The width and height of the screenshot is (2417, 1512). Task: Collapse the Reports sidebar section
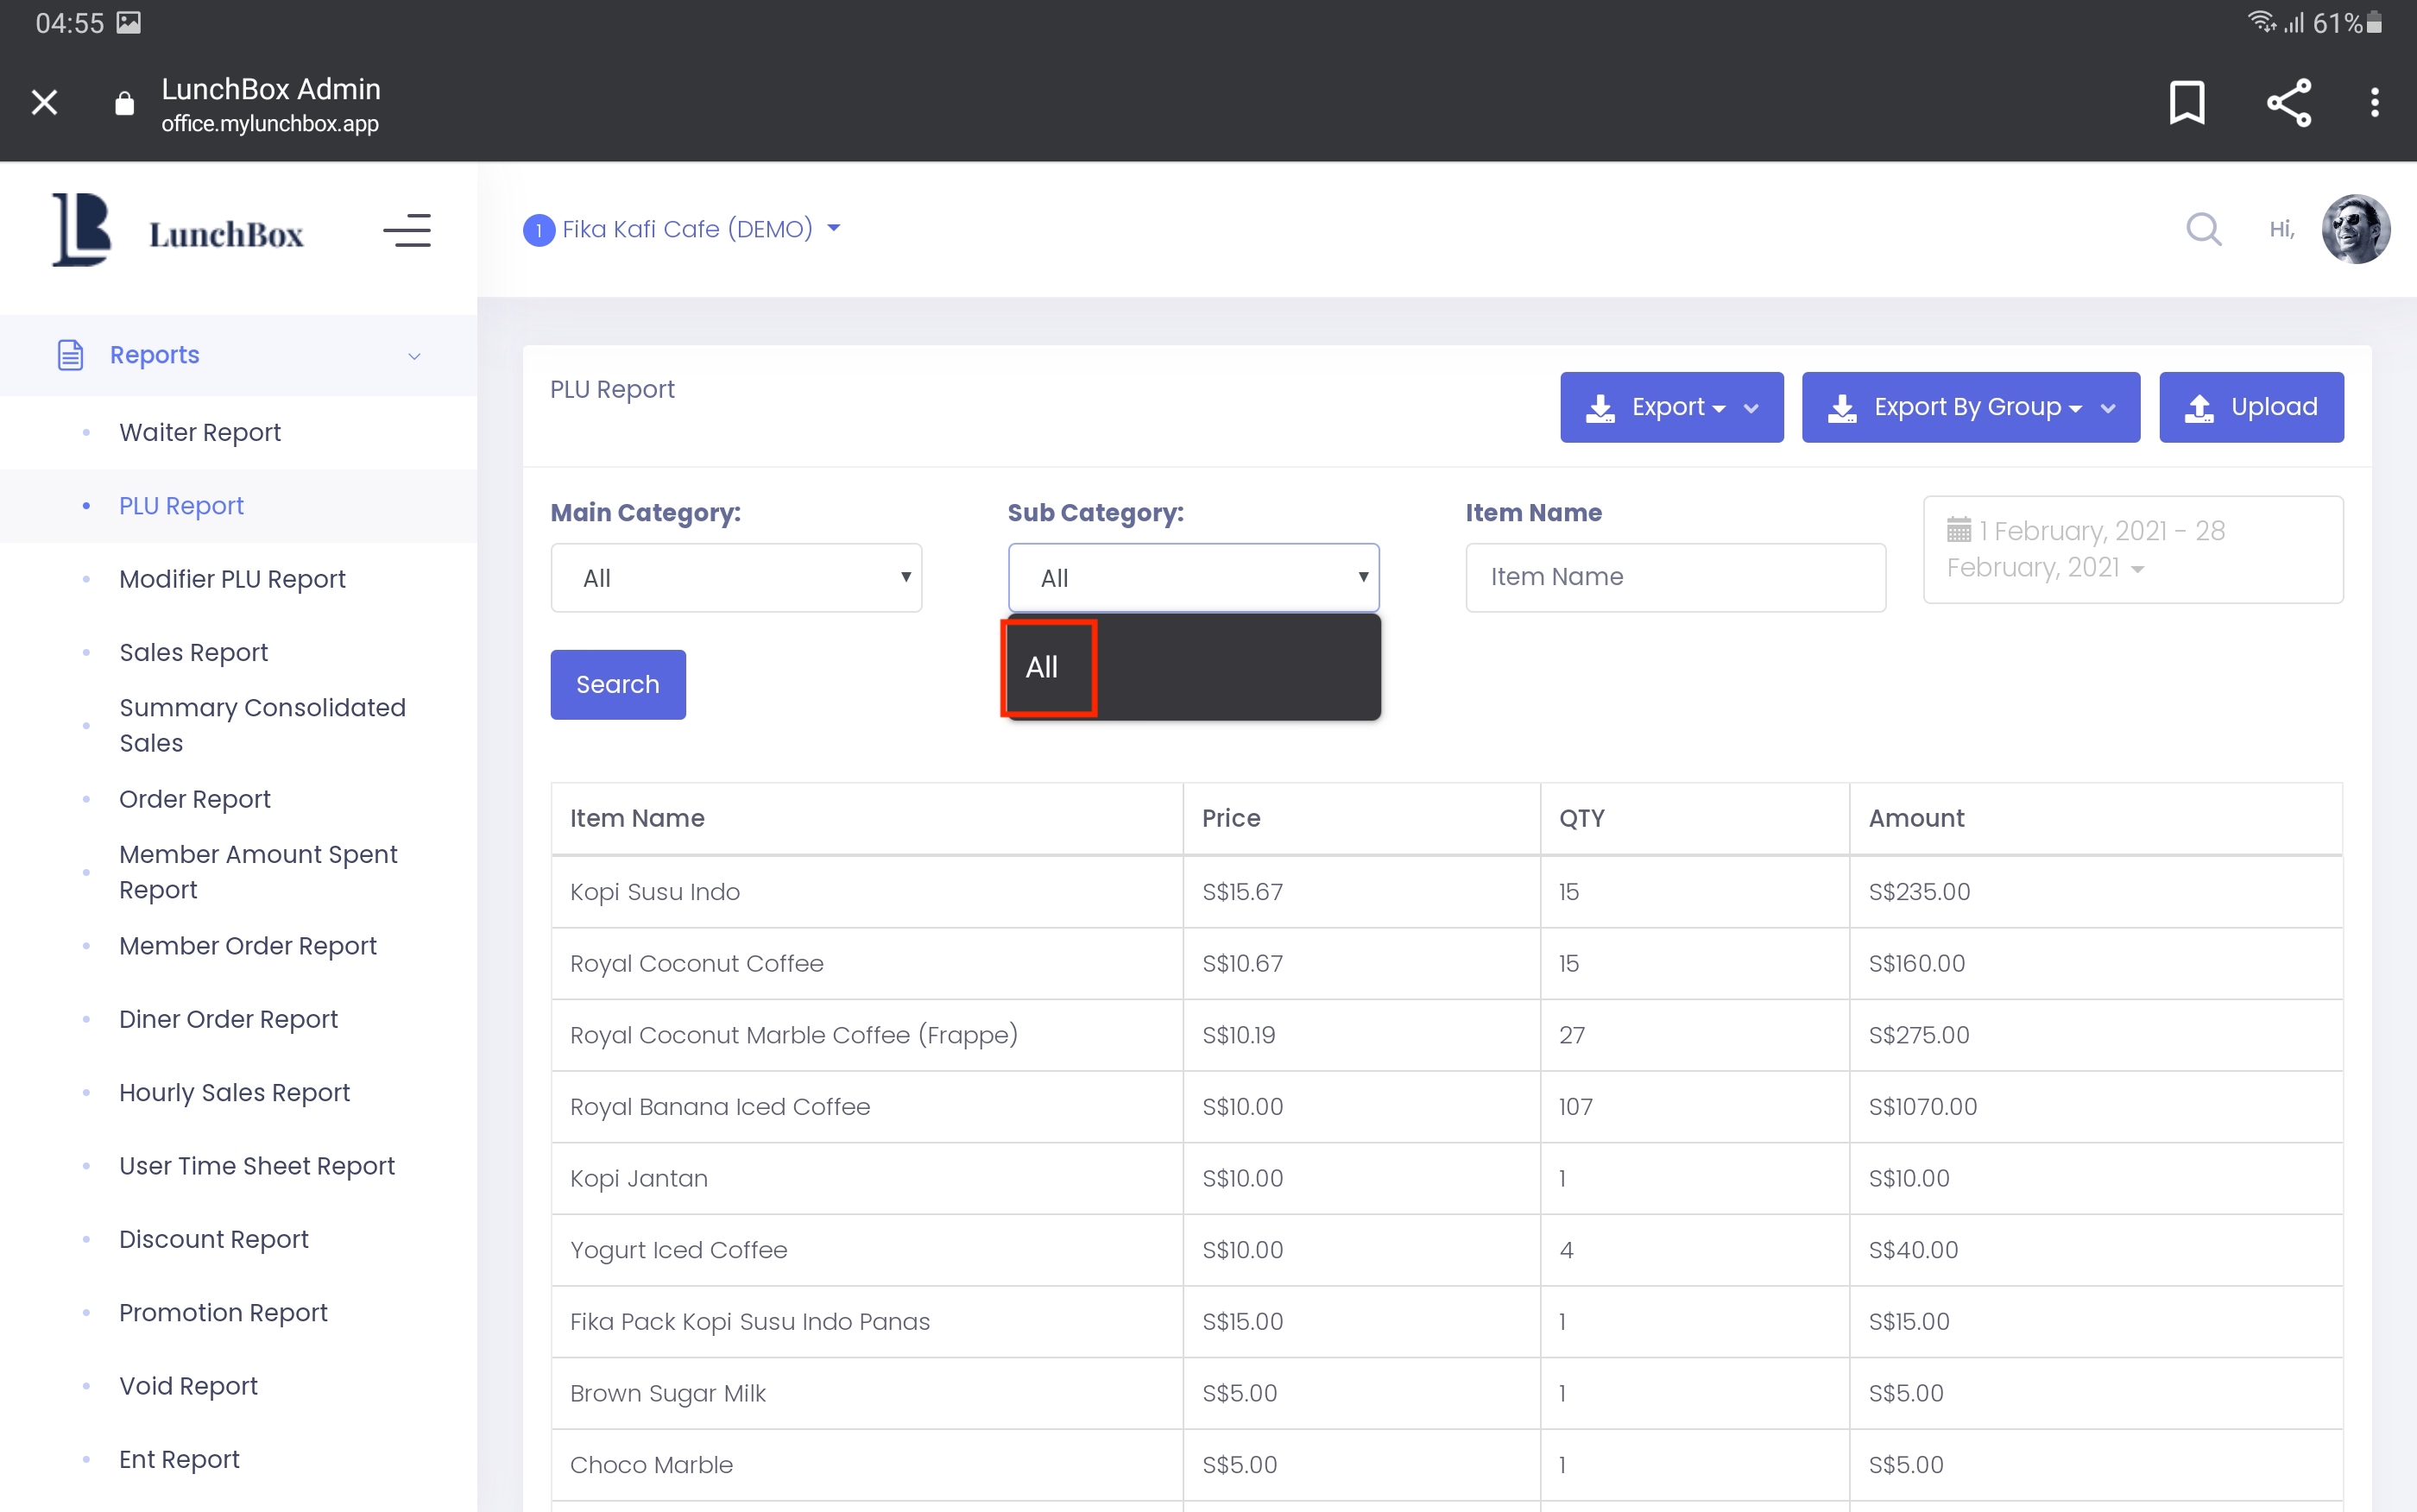pyautogui.click(x=414, y=356)
